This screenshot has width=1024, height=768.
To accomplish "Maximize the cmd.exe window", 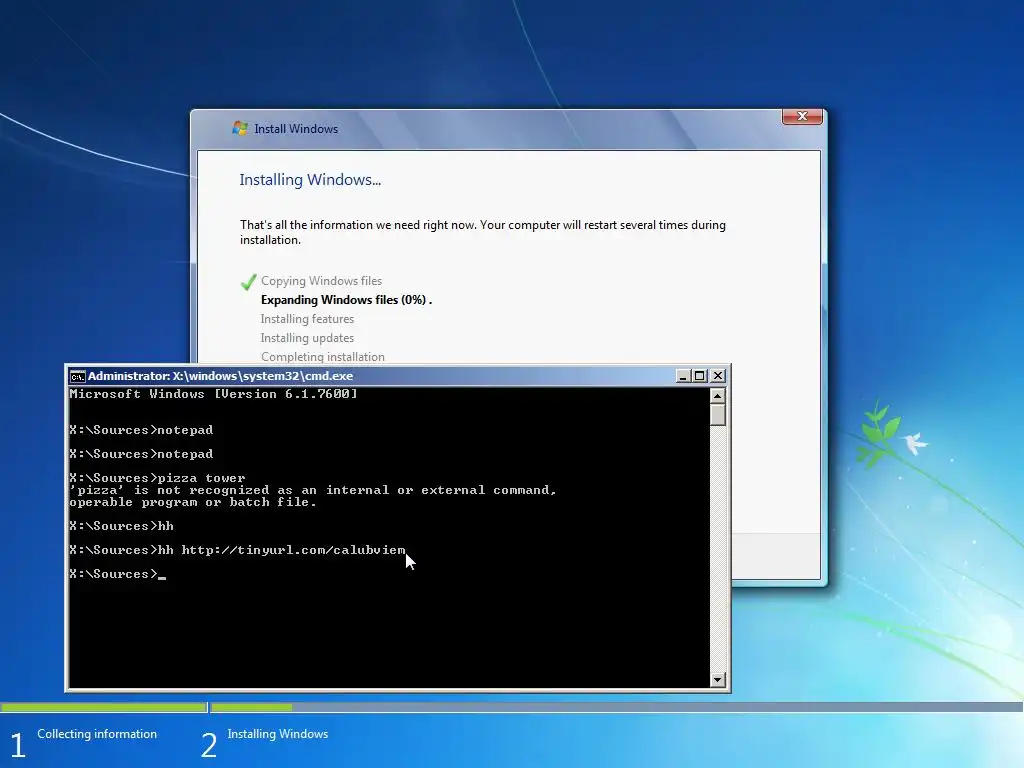I will point(699,376).
